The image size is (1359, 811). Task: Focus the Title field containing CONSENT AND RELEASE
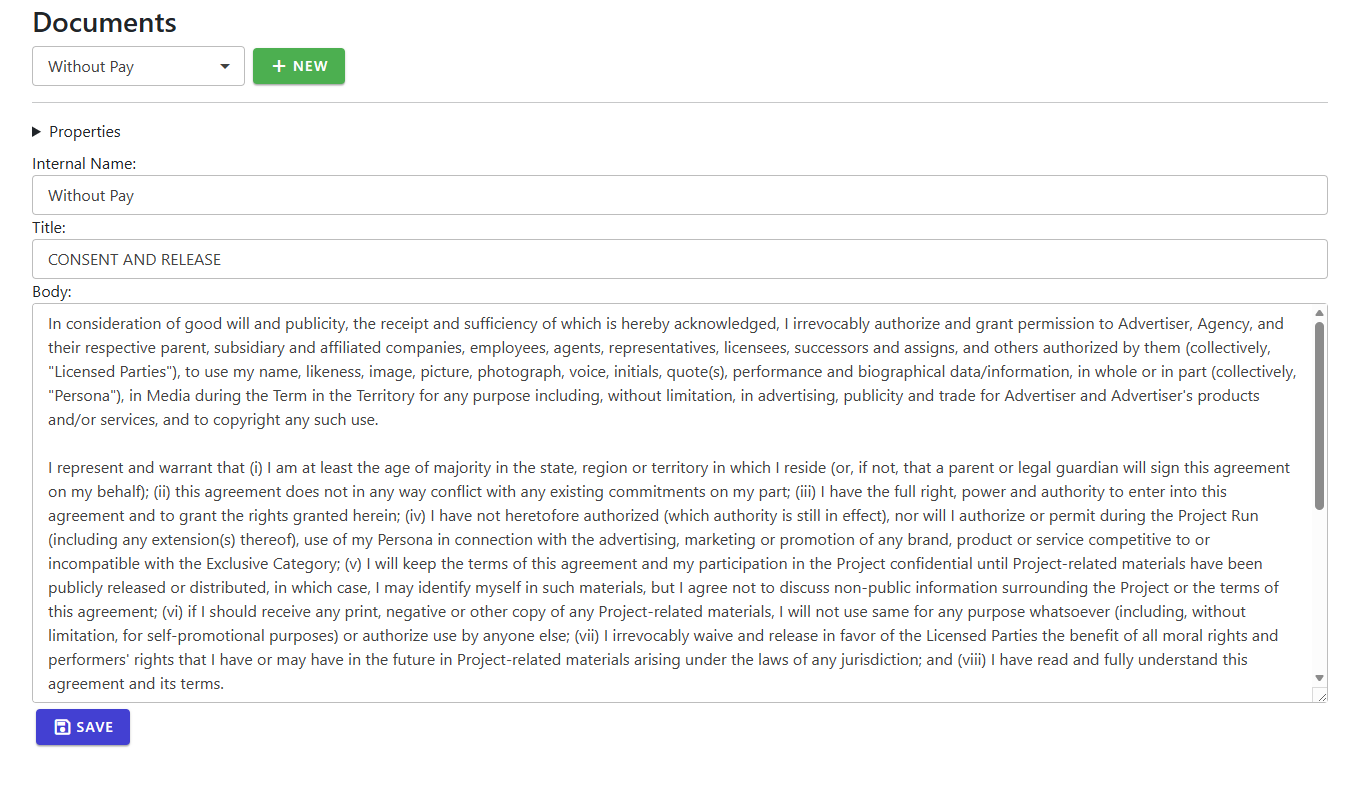pos(679,259)
